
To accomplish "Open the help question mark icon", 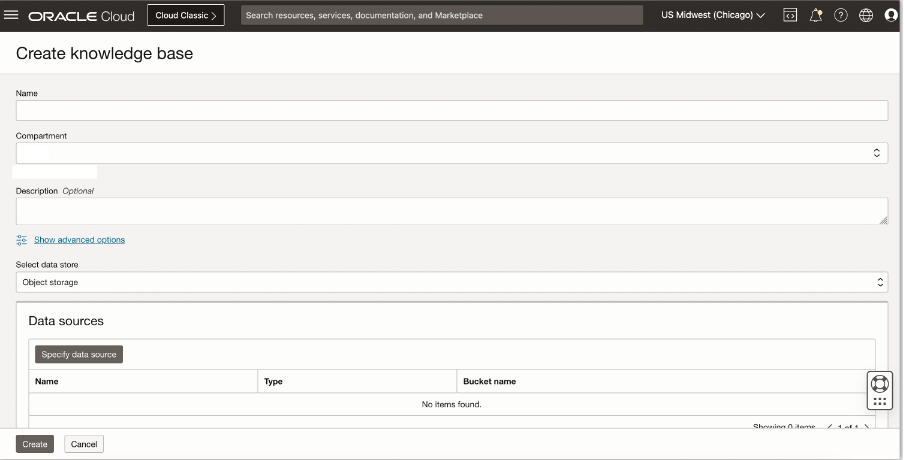I will [840, 16].
